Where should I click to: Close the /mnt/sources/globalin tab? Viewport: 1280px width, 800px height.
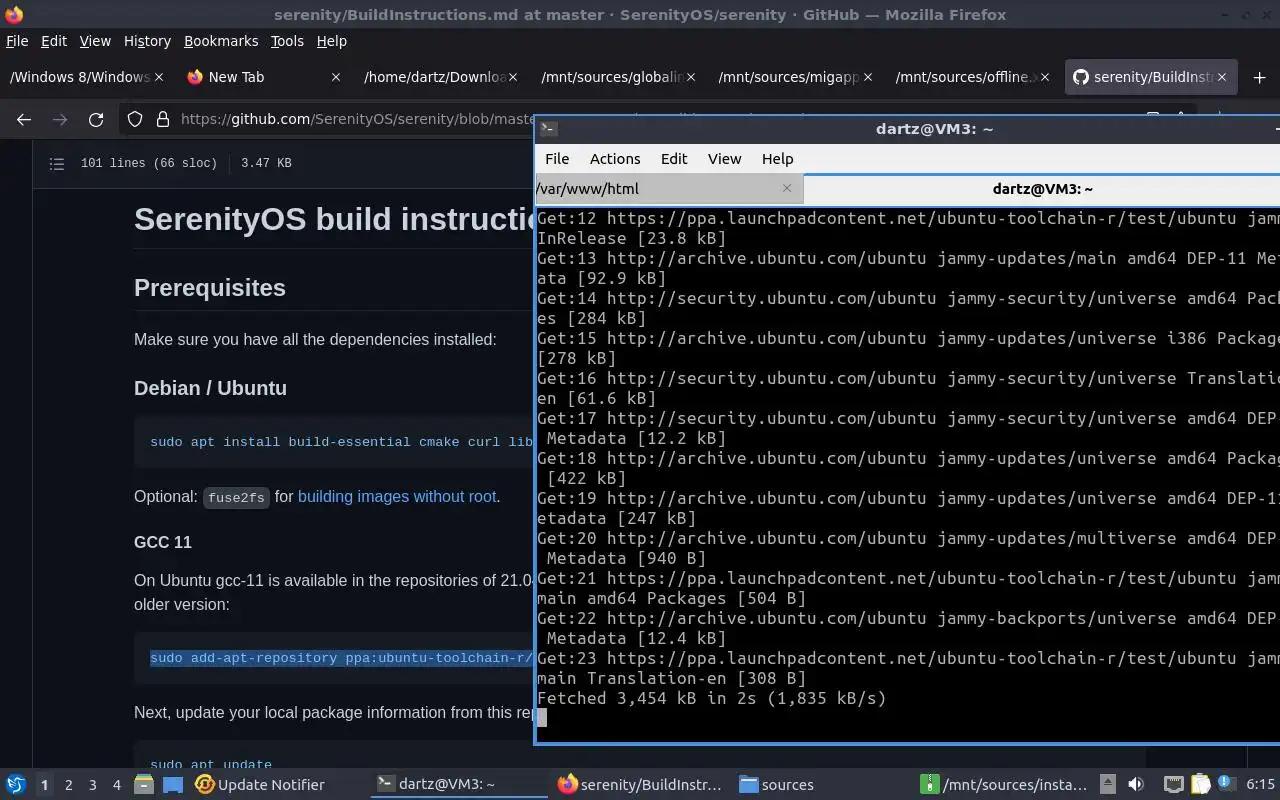[x=690, y=77]
